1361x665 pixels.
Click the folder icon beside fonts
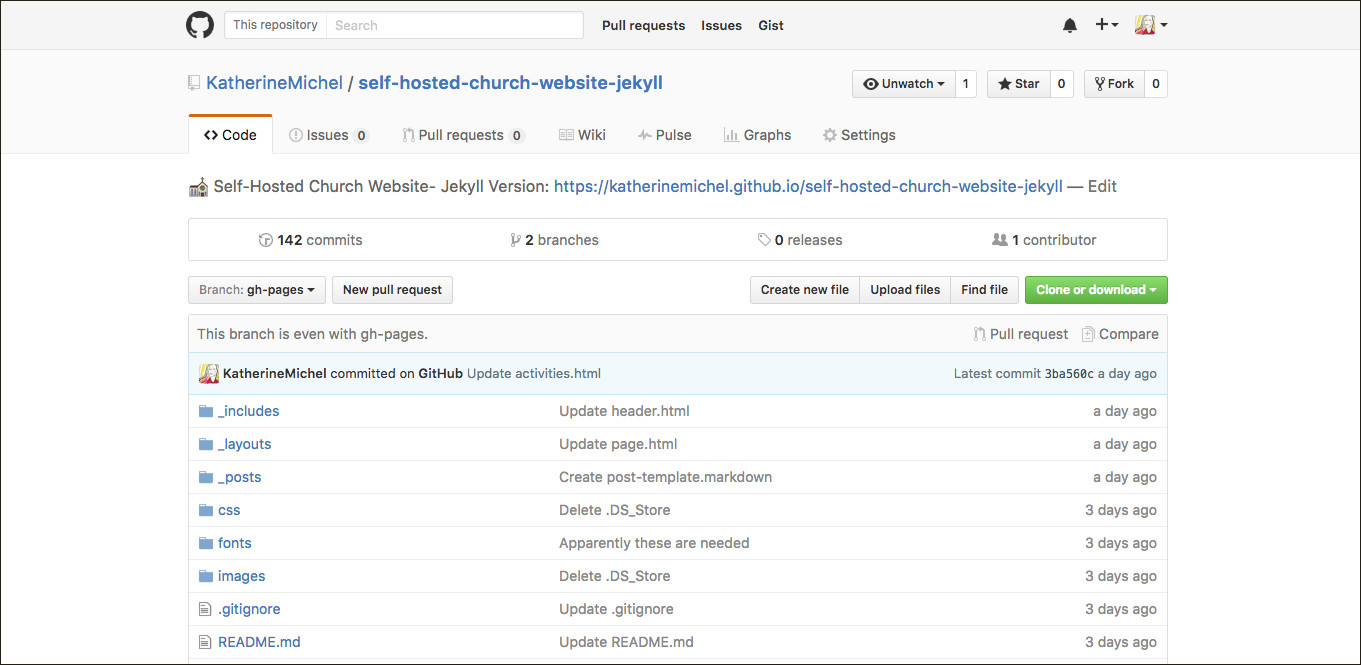[206, 543]
